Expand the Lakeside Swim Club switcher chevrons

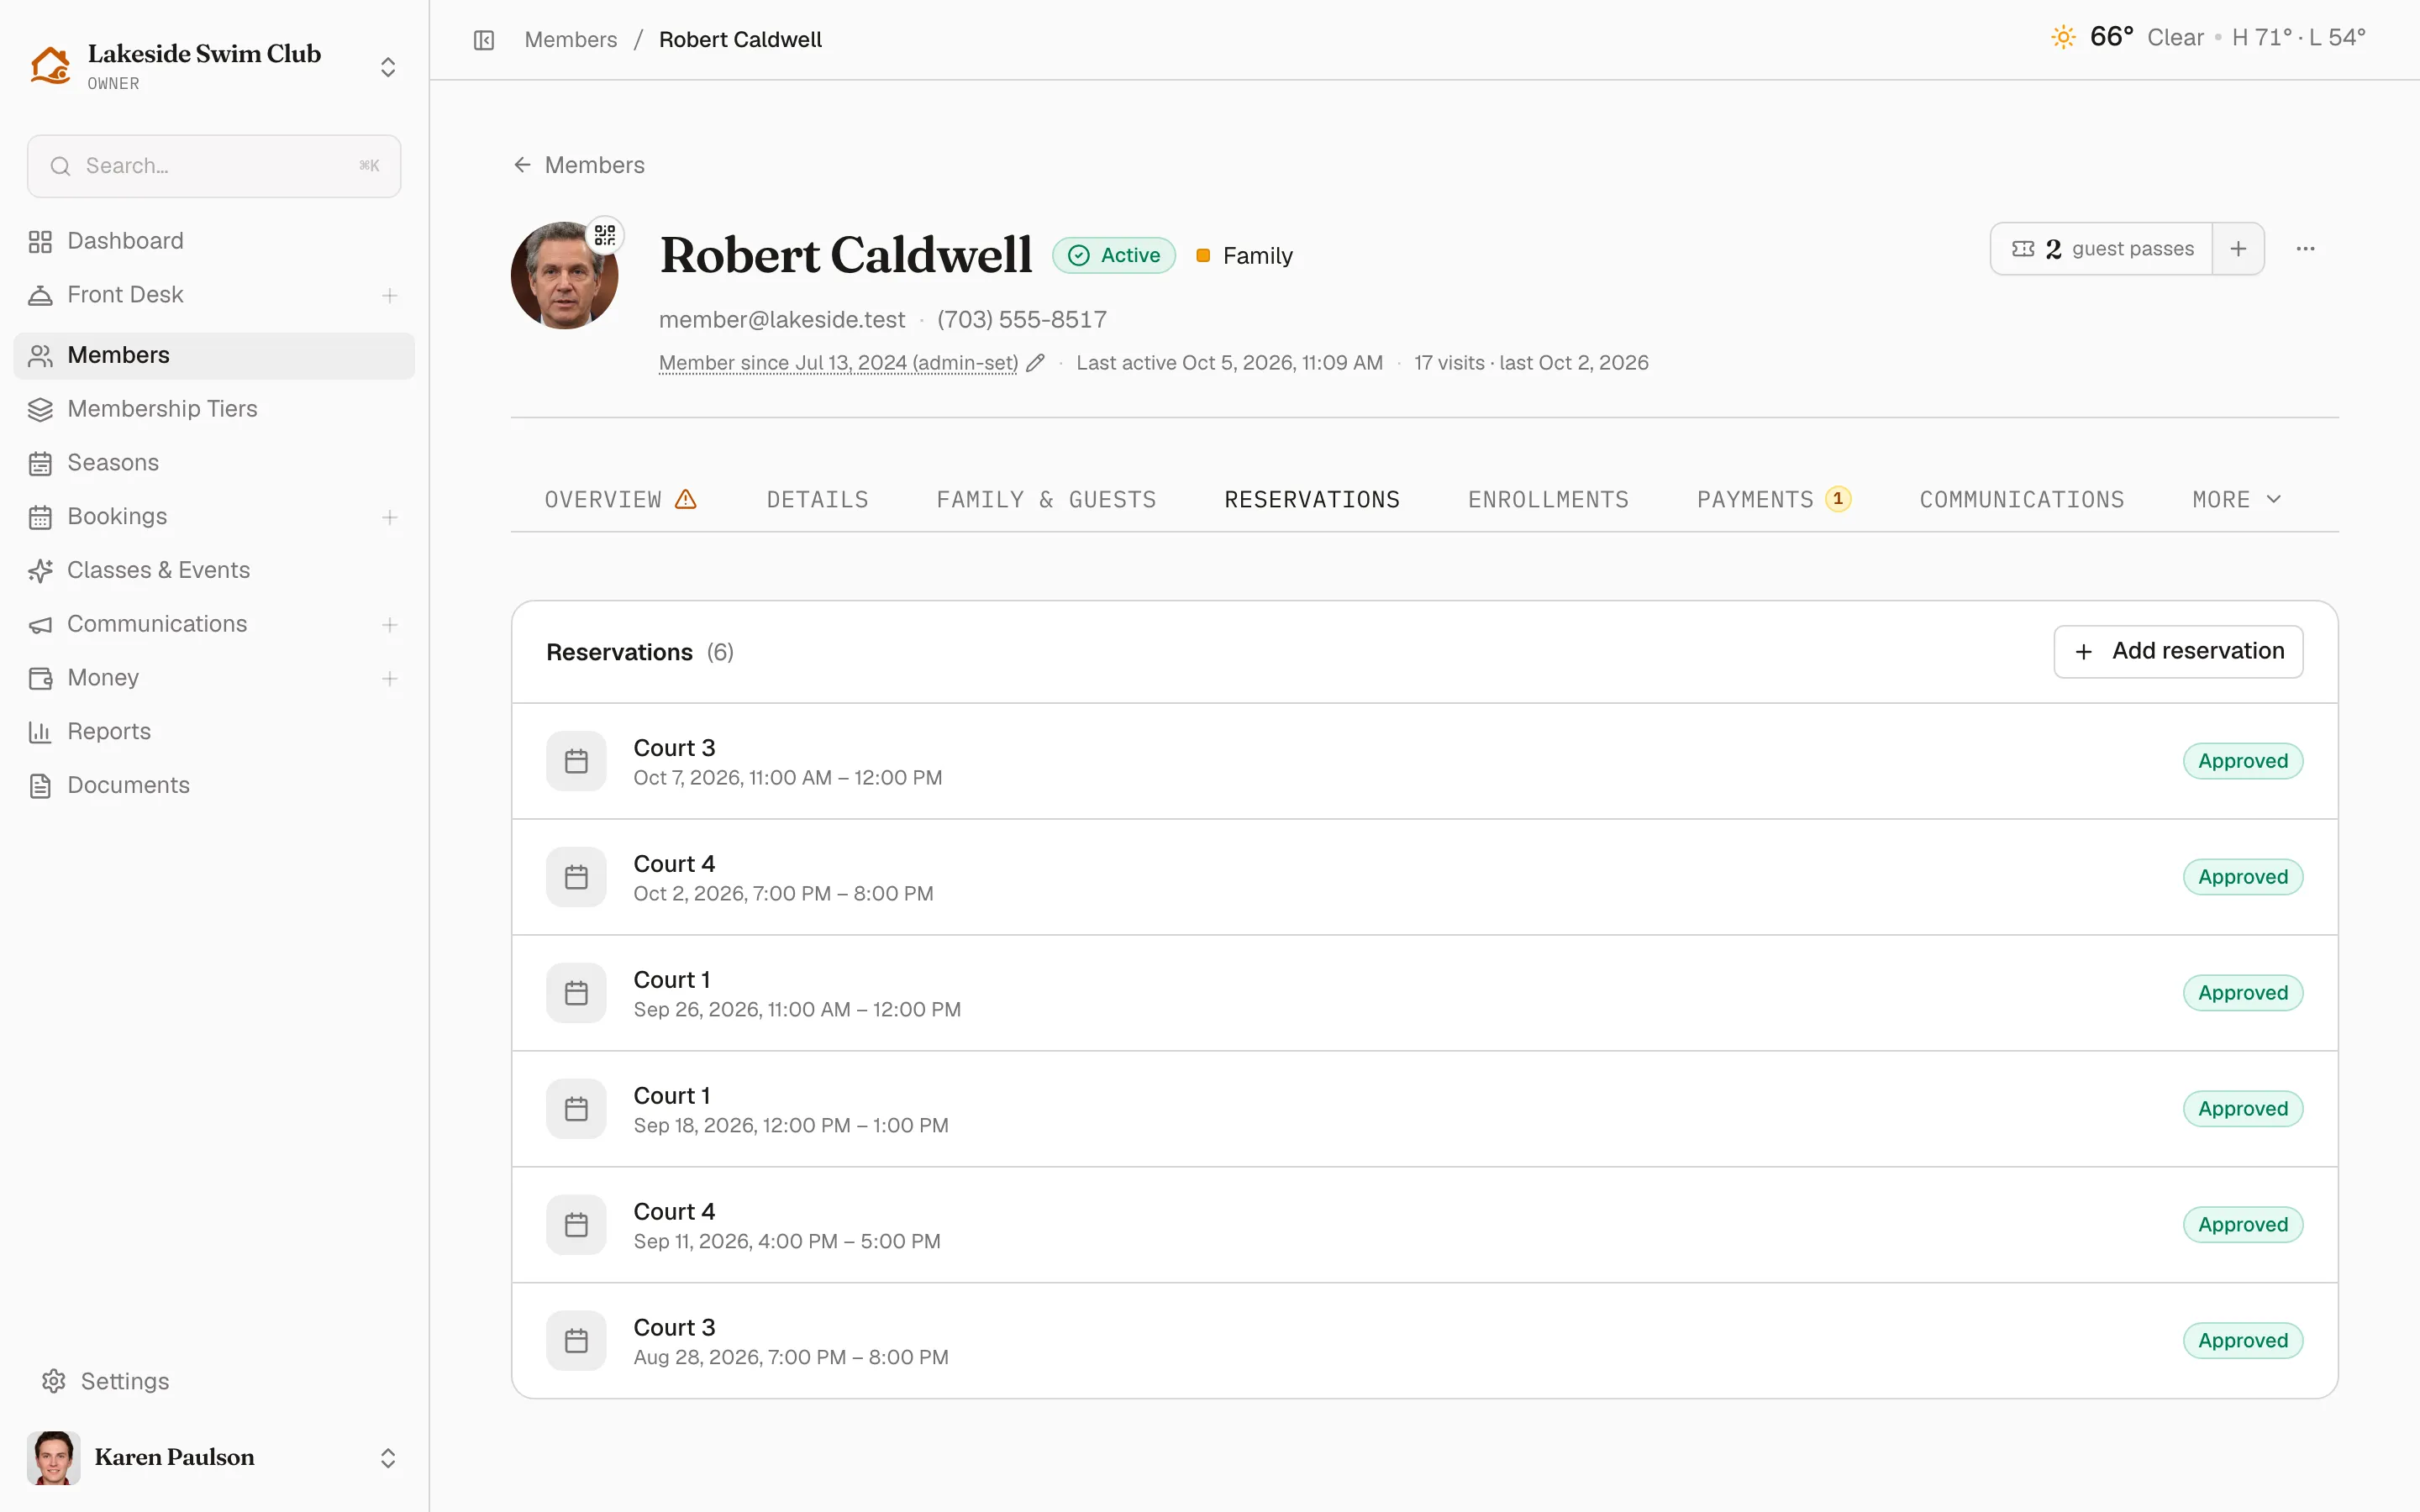pos(388,67)
